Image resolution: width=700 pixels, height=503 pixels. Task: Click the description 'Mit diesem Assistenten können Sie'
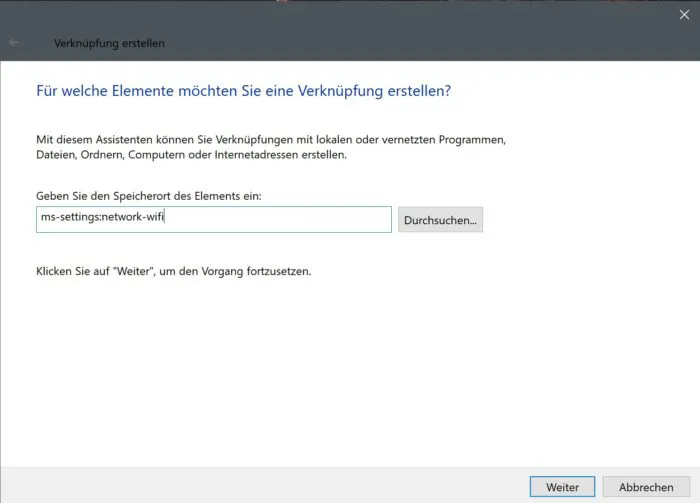point(124,140)
